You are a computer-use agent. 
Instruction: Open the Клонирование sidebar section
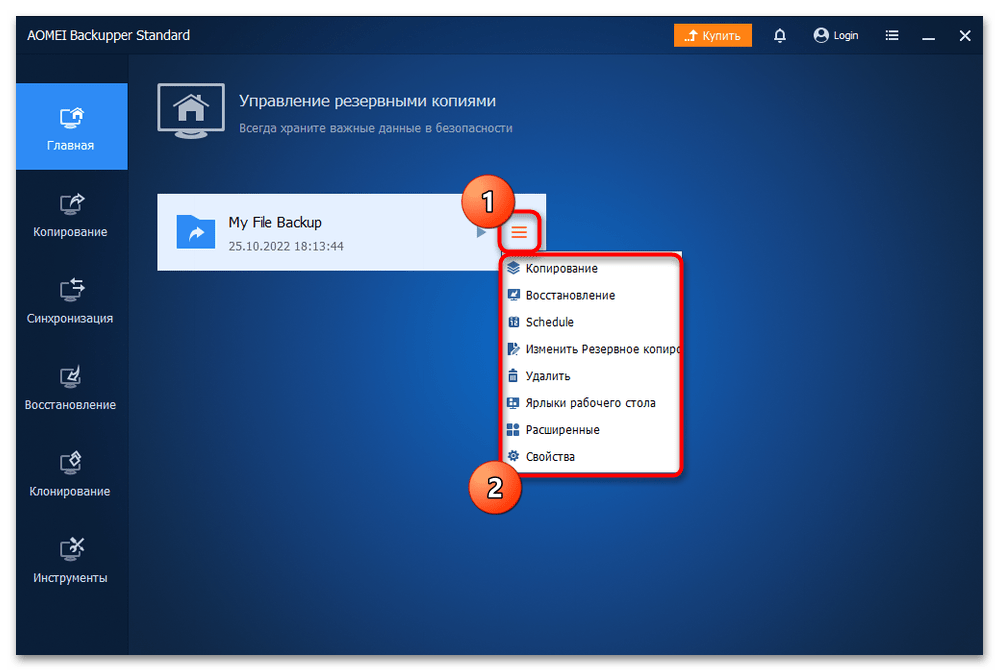(71, 474)
